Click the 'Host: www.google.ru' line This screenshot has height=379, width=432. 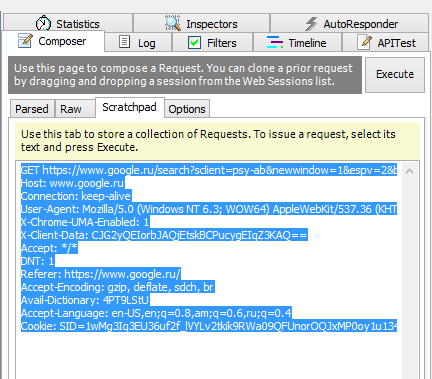pos(72,183)
